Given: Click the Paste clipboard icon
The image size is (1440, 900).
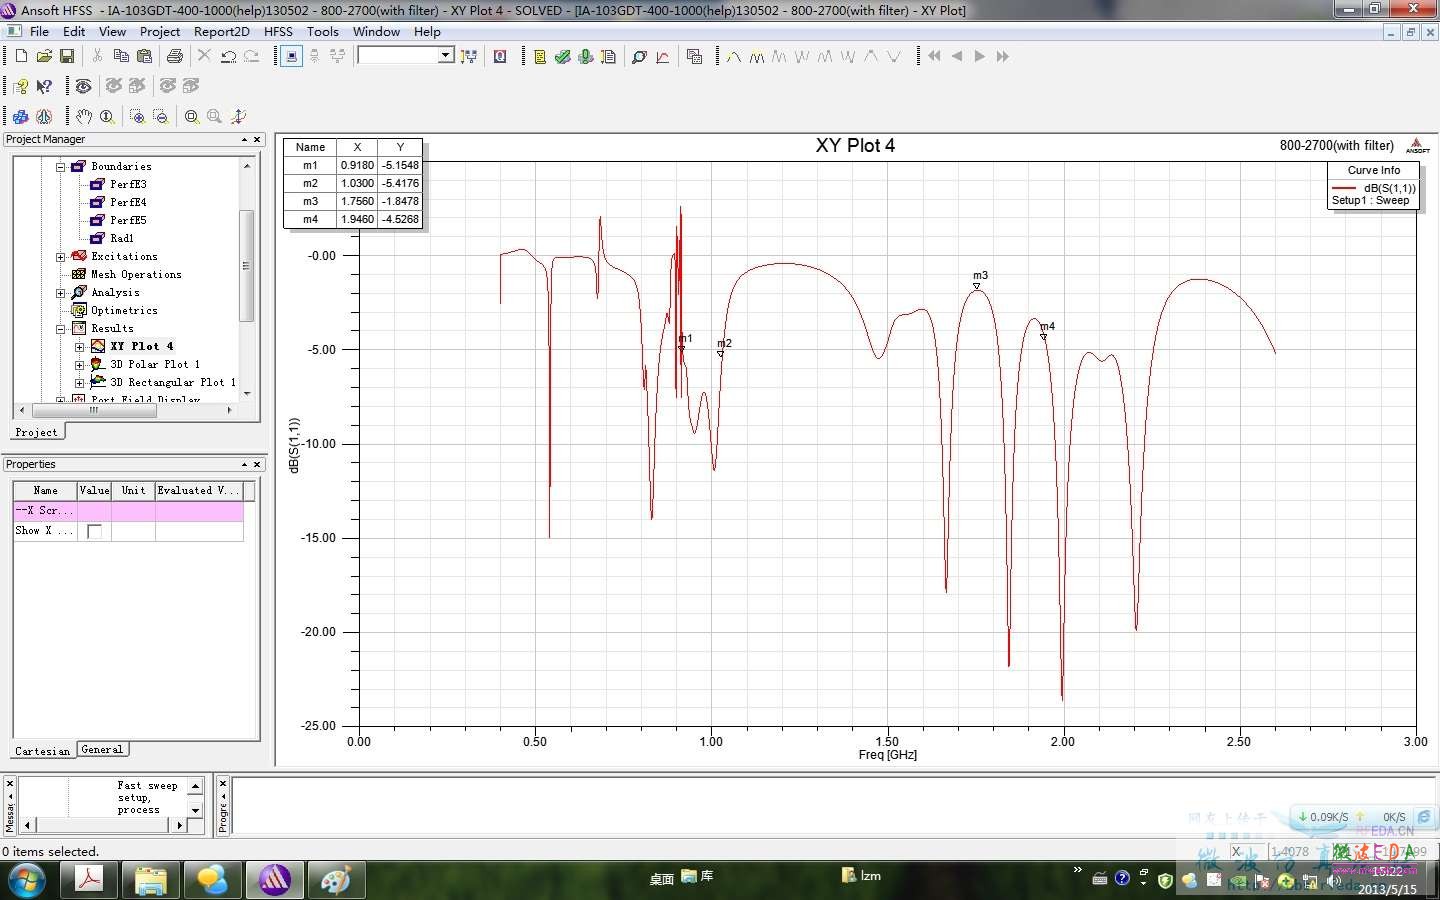Looking at the screenshot, I should pyautogui.click(x=144, y=56).
